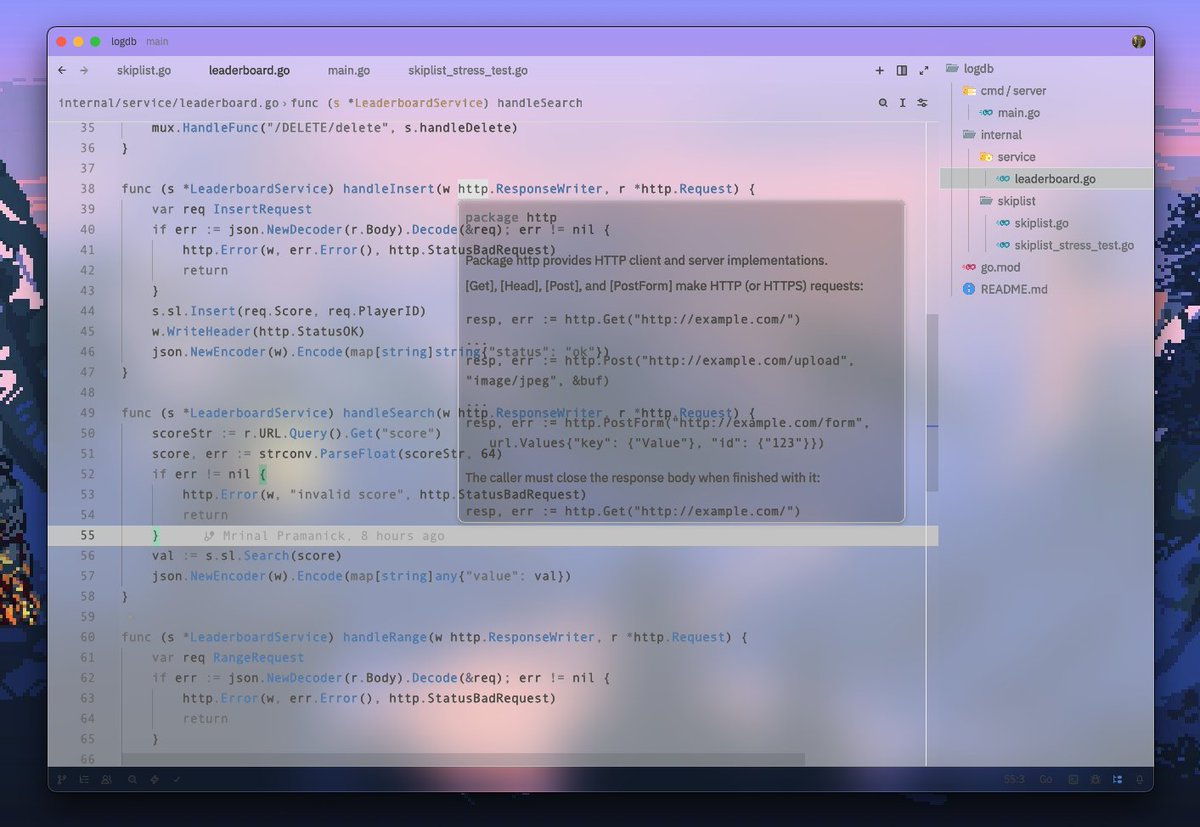The width and height of the screenshot is (1200, 827).
Task: Switch to the main.go tab
Action: [349, 71]
